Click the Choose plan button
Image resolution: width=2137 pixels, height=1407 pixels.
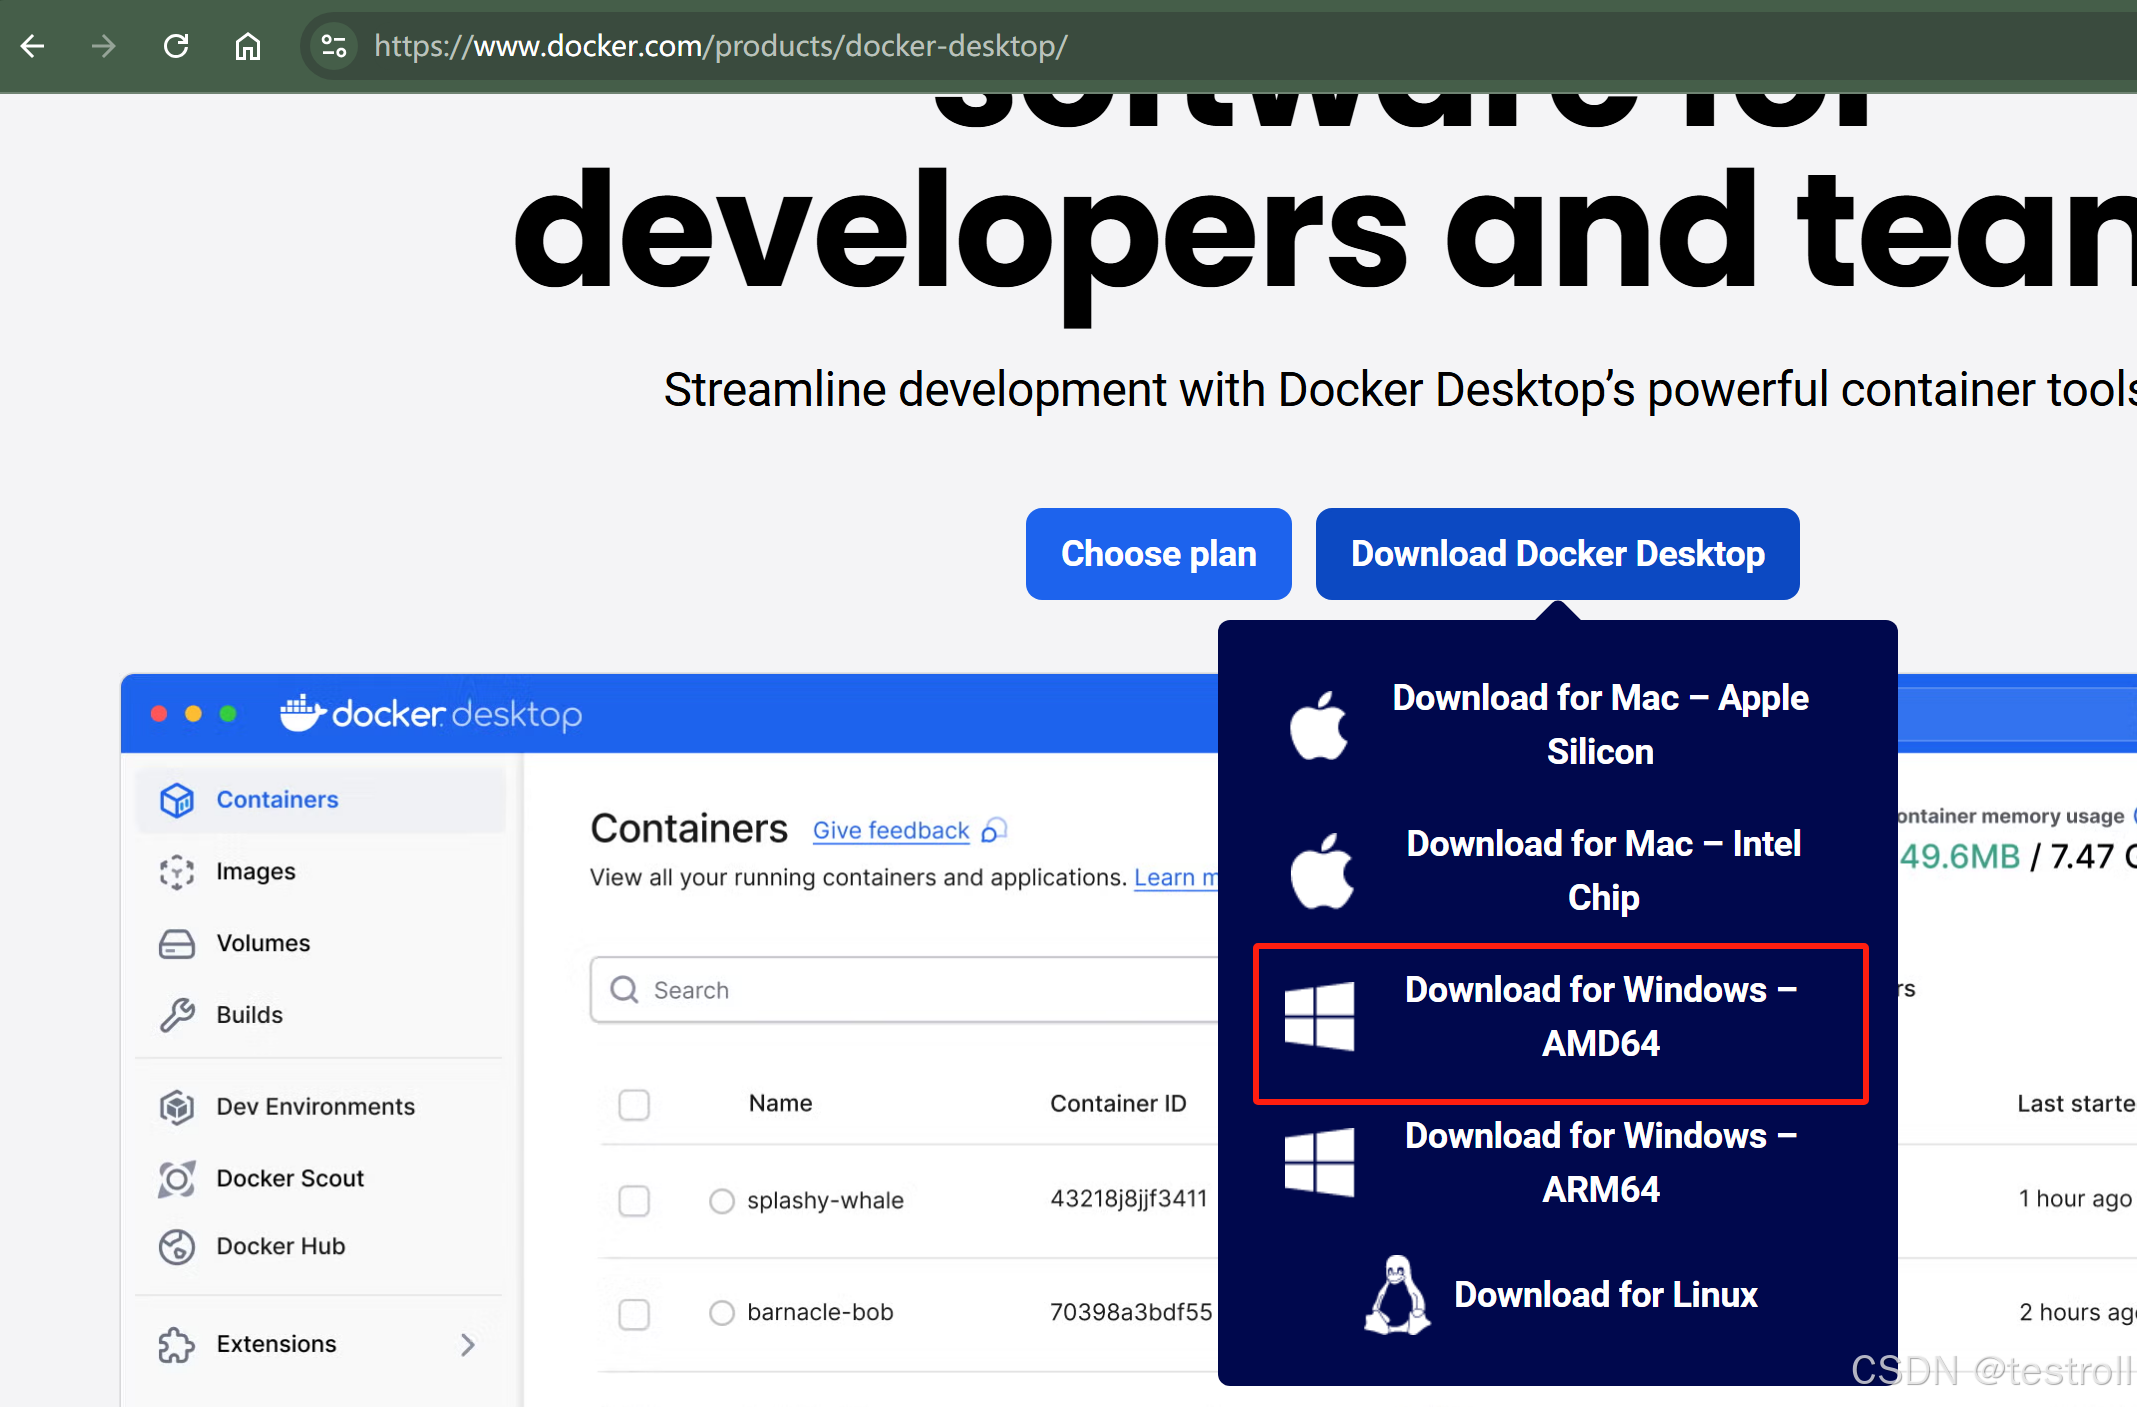pyautogui.click(x=1158, y=554)
